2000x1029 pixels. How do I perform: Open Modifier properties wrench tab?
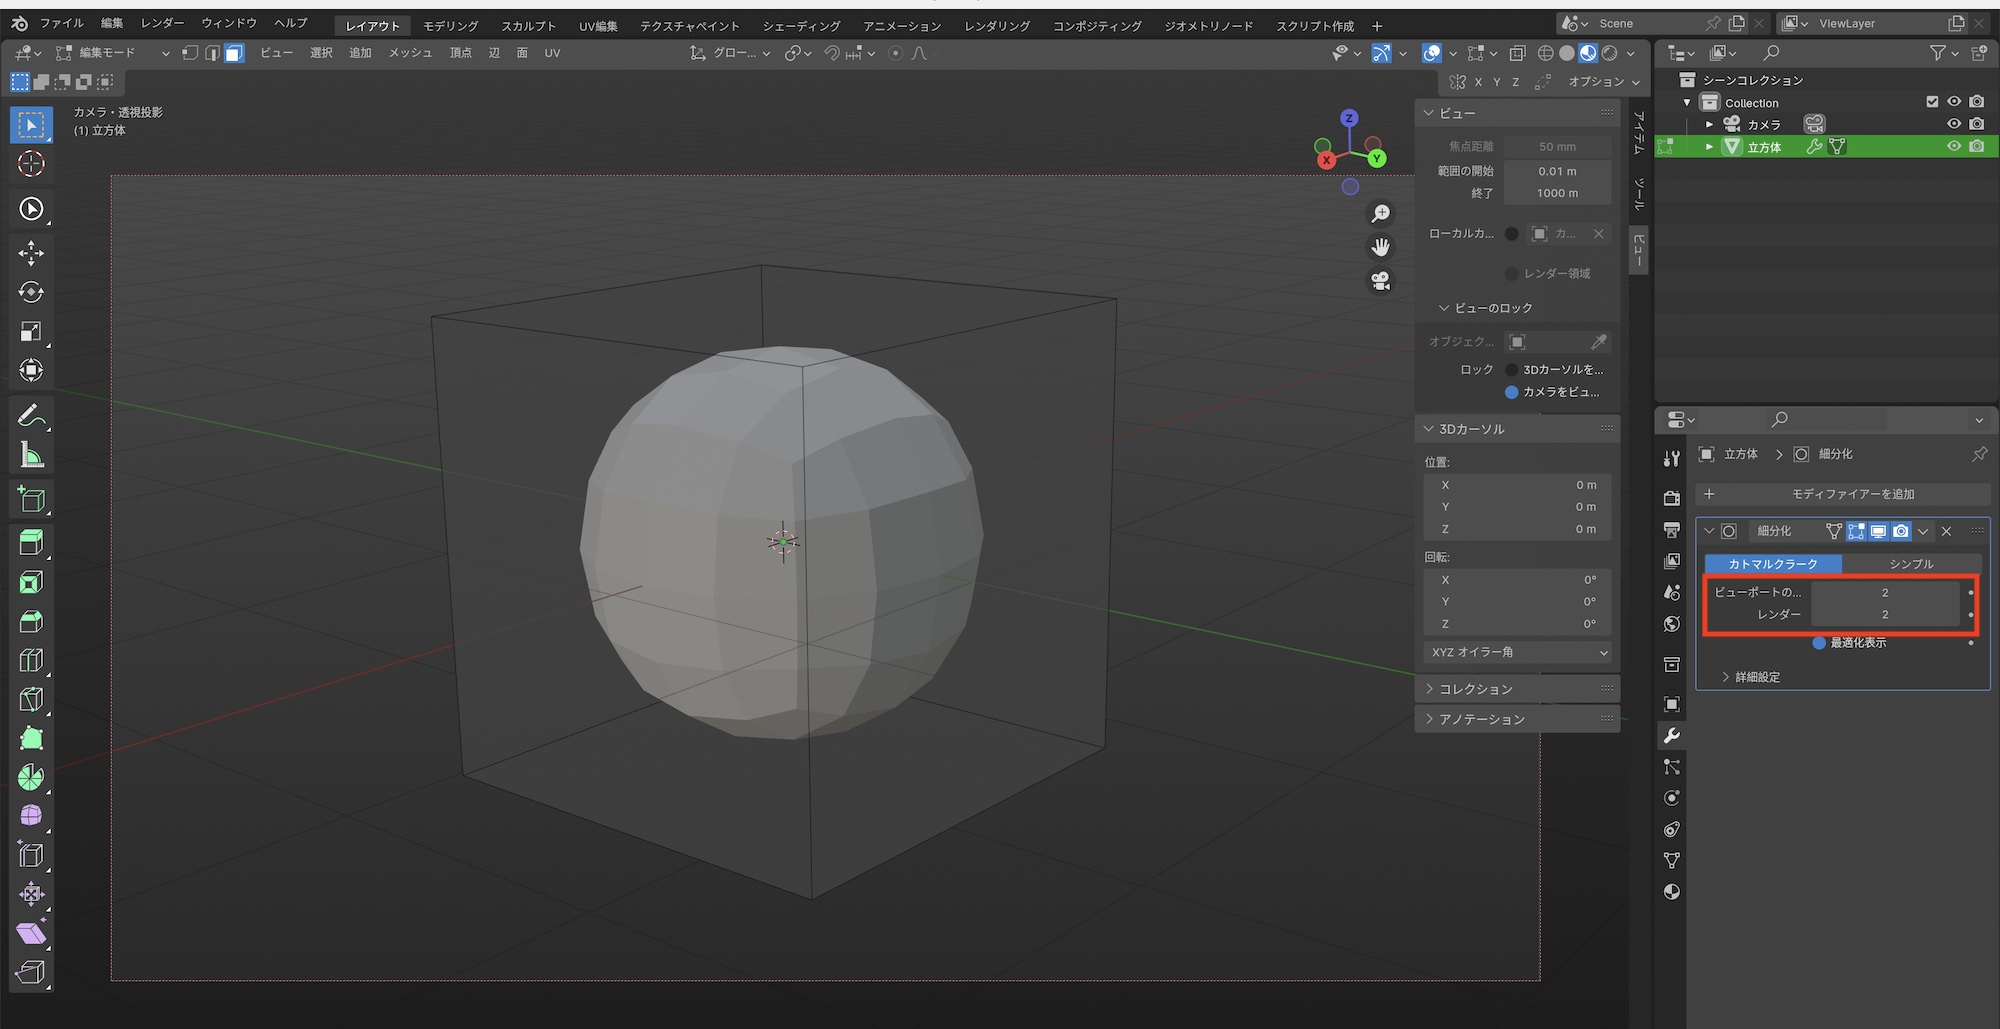pos(1671,736)
